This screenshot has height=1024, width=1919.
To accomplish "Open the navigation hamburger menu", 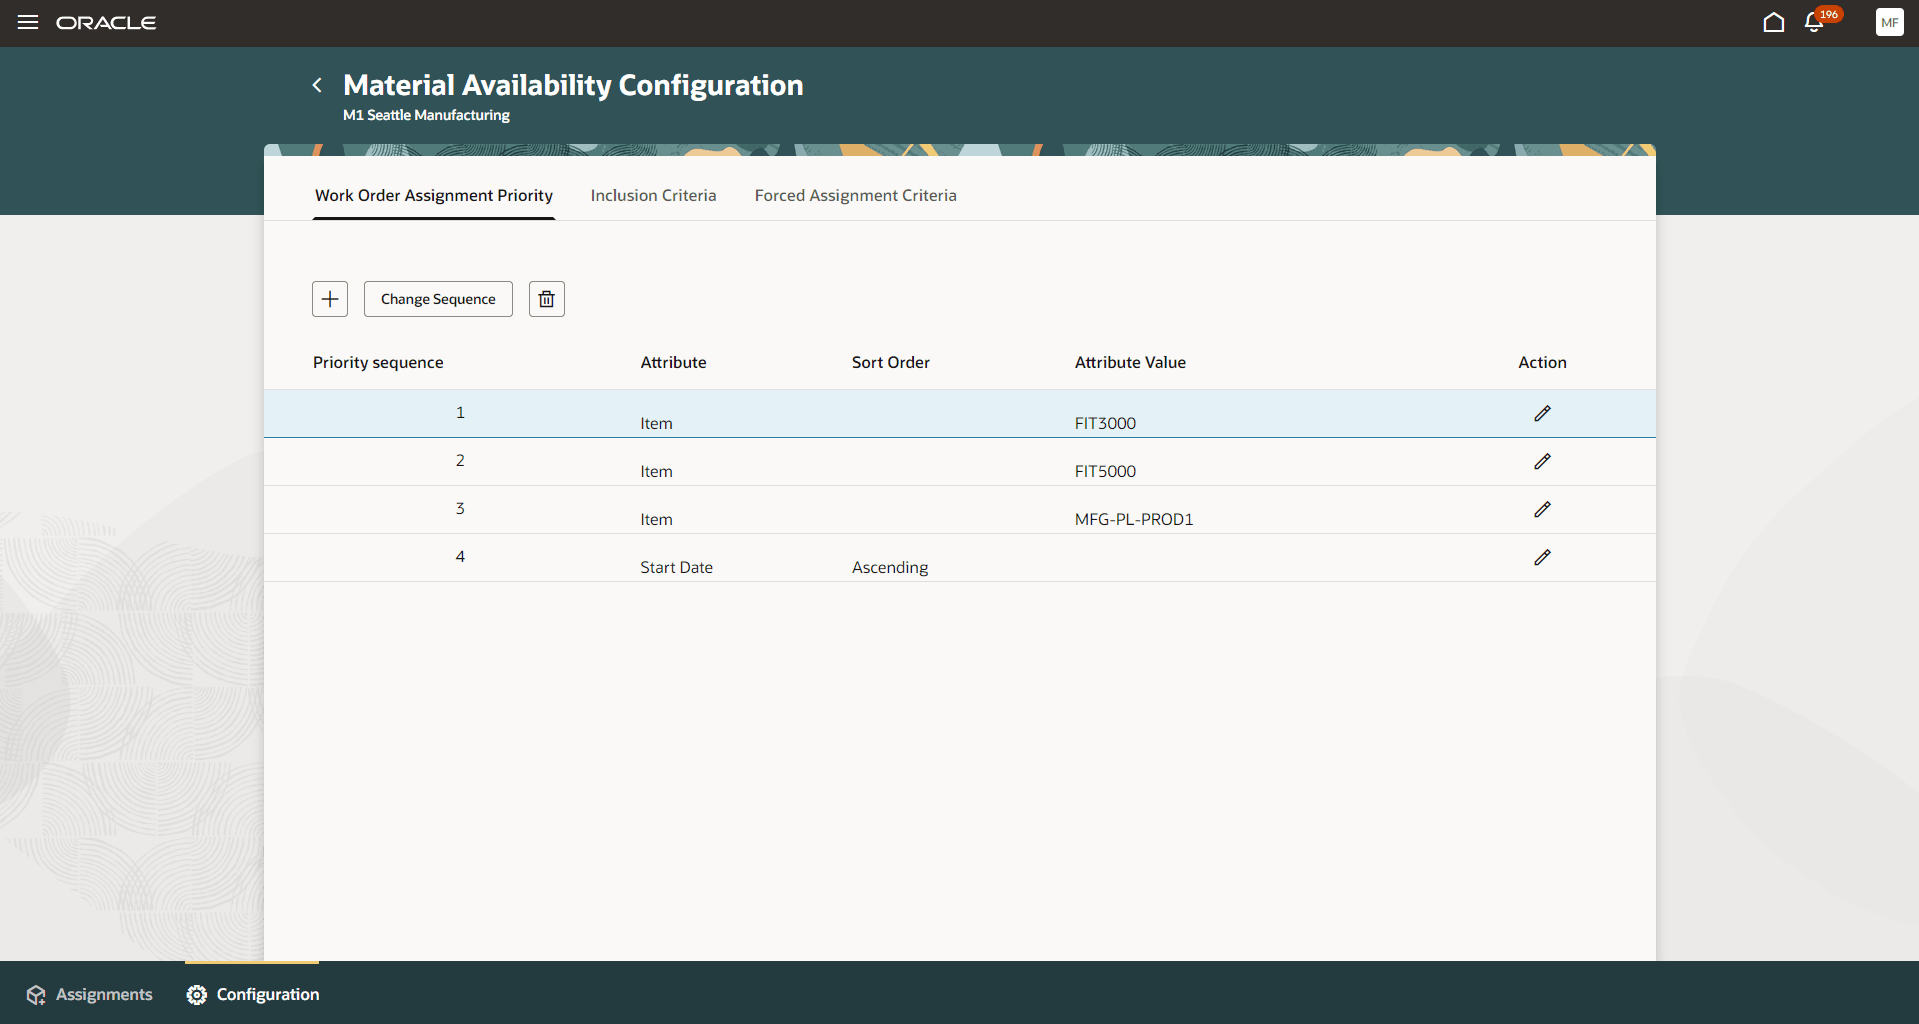I will [27, 22].
